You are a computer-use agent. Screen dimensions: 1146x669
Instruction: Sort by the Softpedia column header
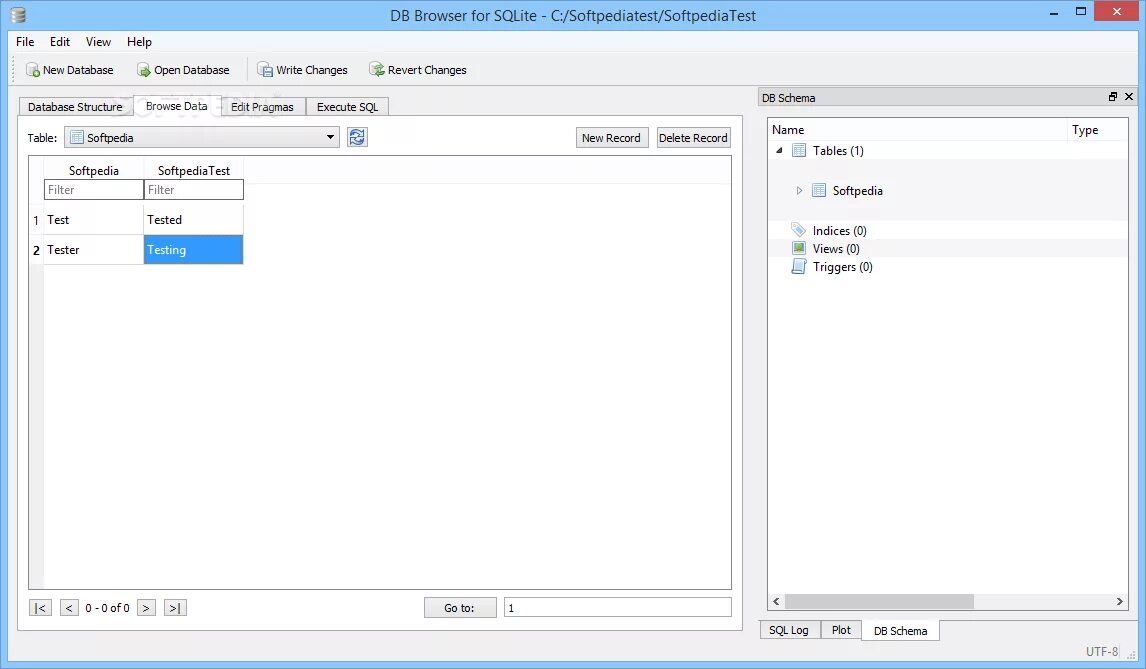(94, 170)
